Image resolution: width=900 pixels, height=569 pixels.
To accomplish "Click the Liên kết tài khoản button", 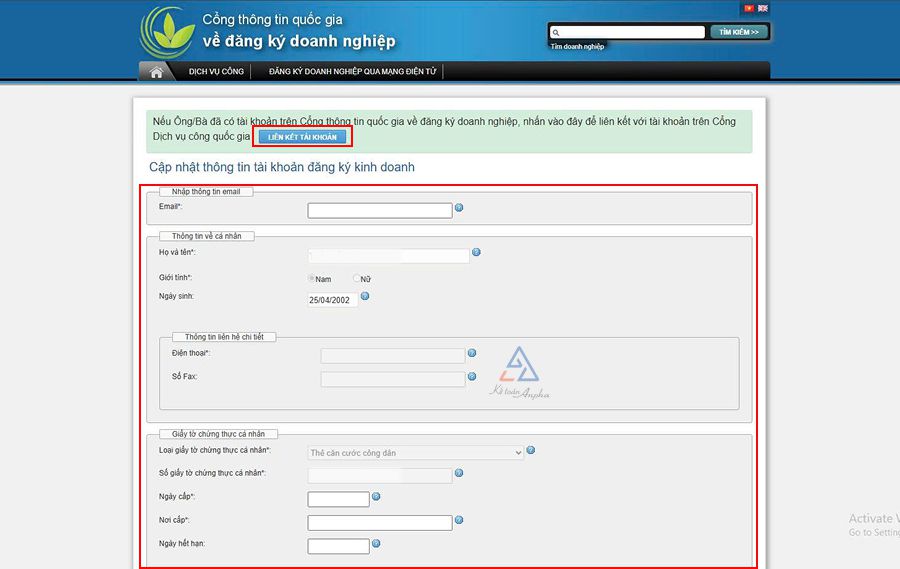I will pyautogui.click(x=302, y=136).
